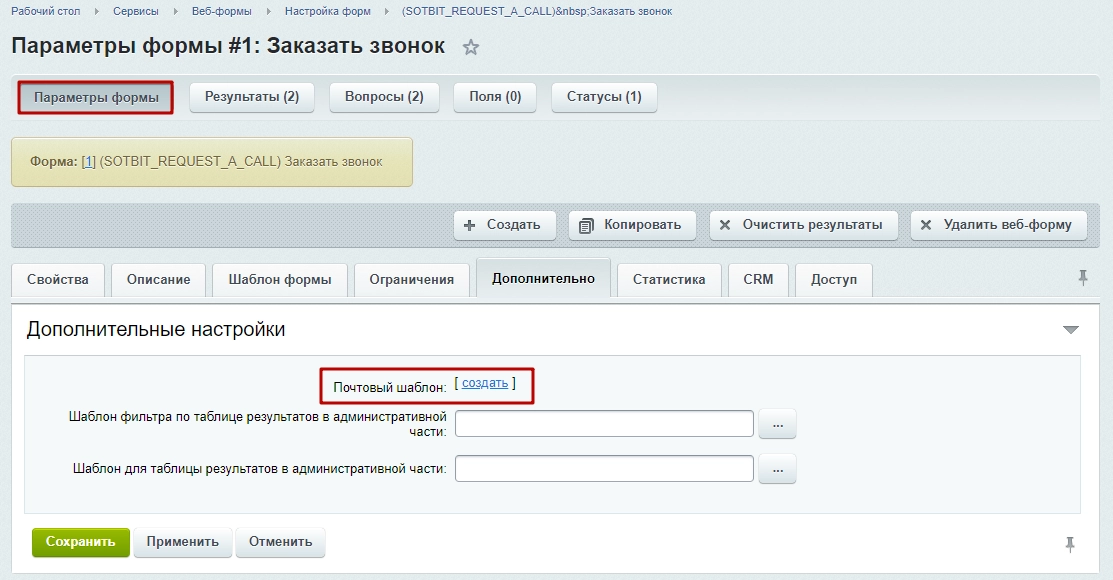Click the Отменить button
The height and width of the screenshot is (580, 1113).
(x=280, y=542)
